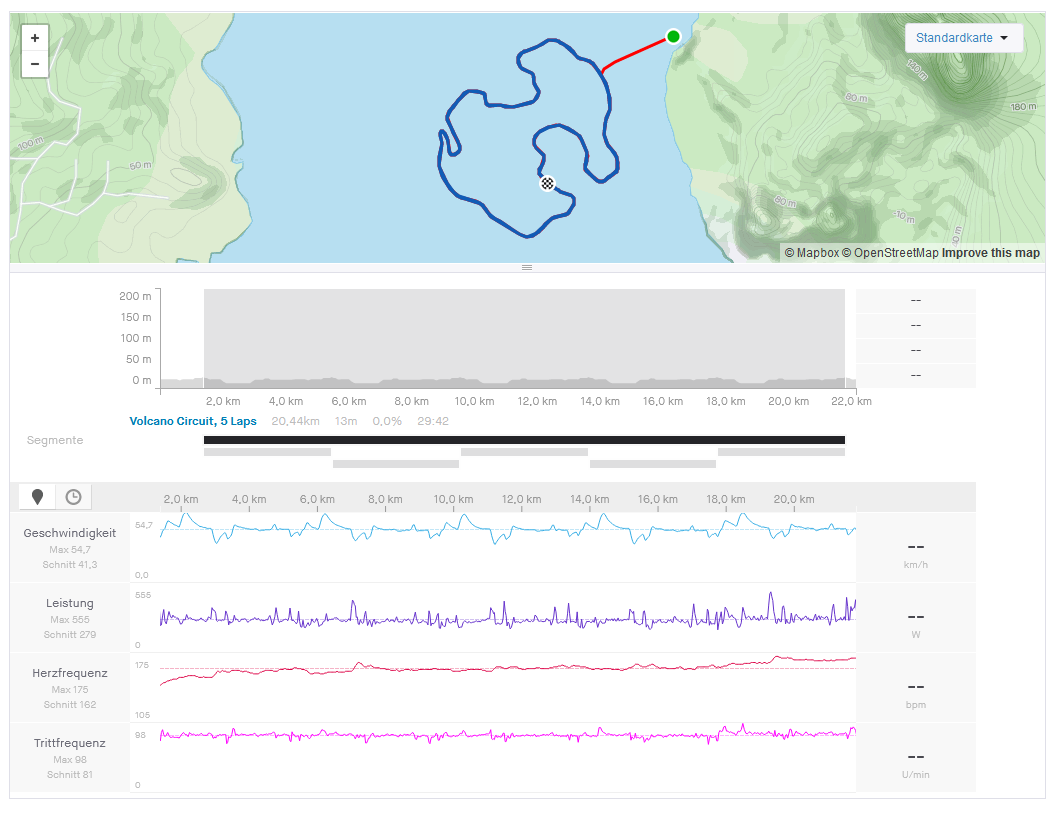Select the black full-length segment bar
1061x813 pixels.
(x=524, y=440)
